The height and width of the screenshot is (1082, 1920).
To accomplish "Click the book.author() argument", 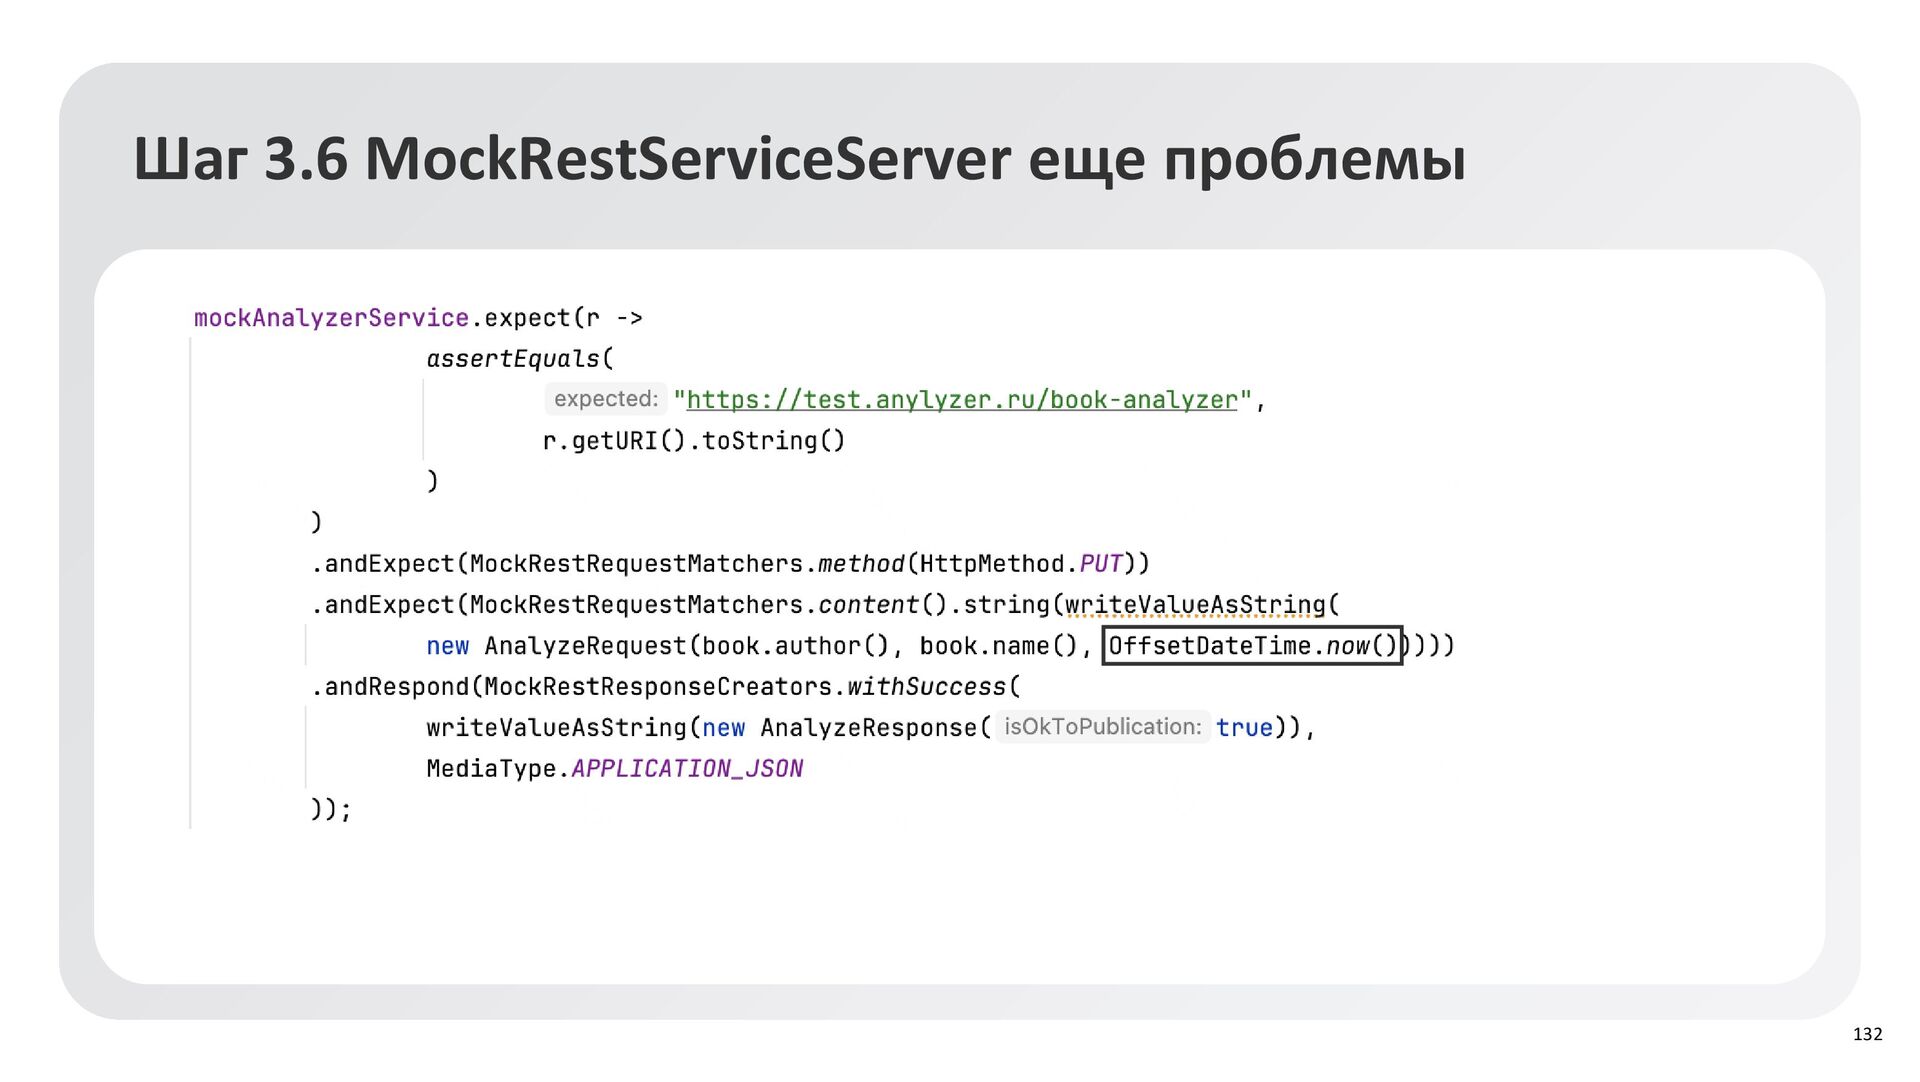I will click(x=795, y=646).
